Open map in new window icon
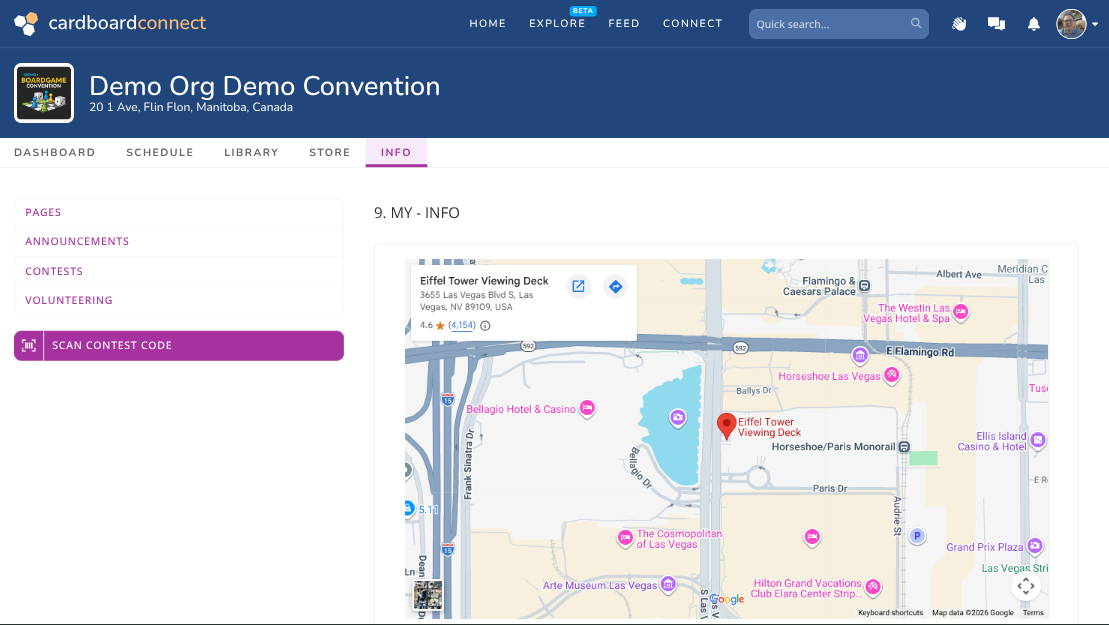The width and height of the screenshot is (1109, 625). 578,286
